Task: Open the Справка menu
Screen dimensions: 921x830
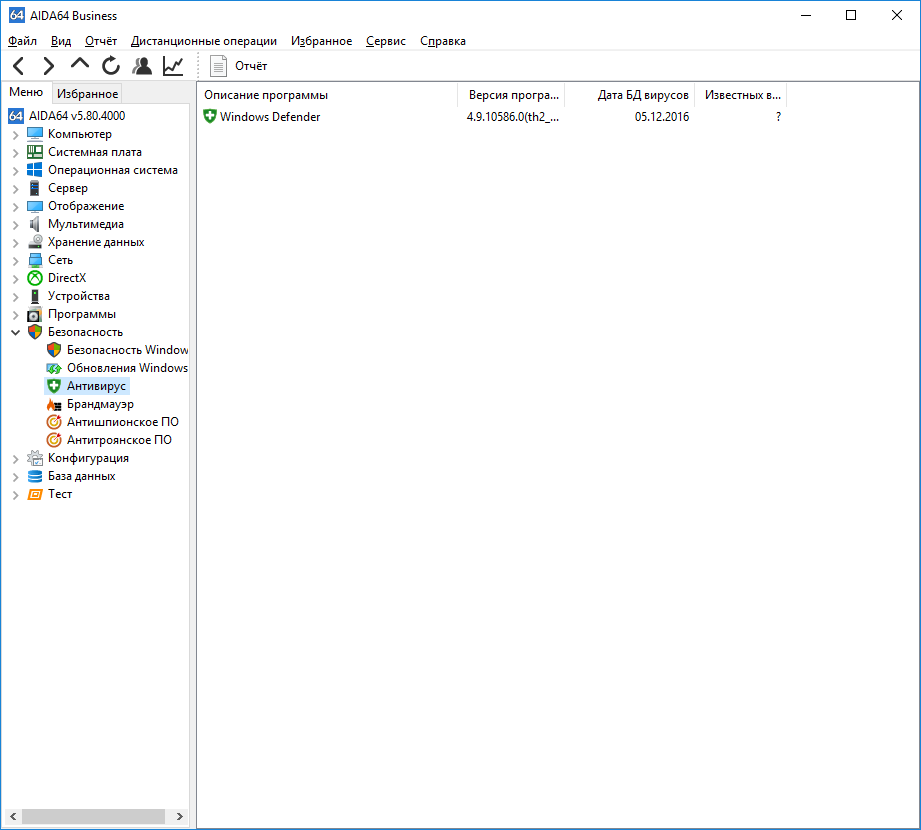Action: pos(443,41)
